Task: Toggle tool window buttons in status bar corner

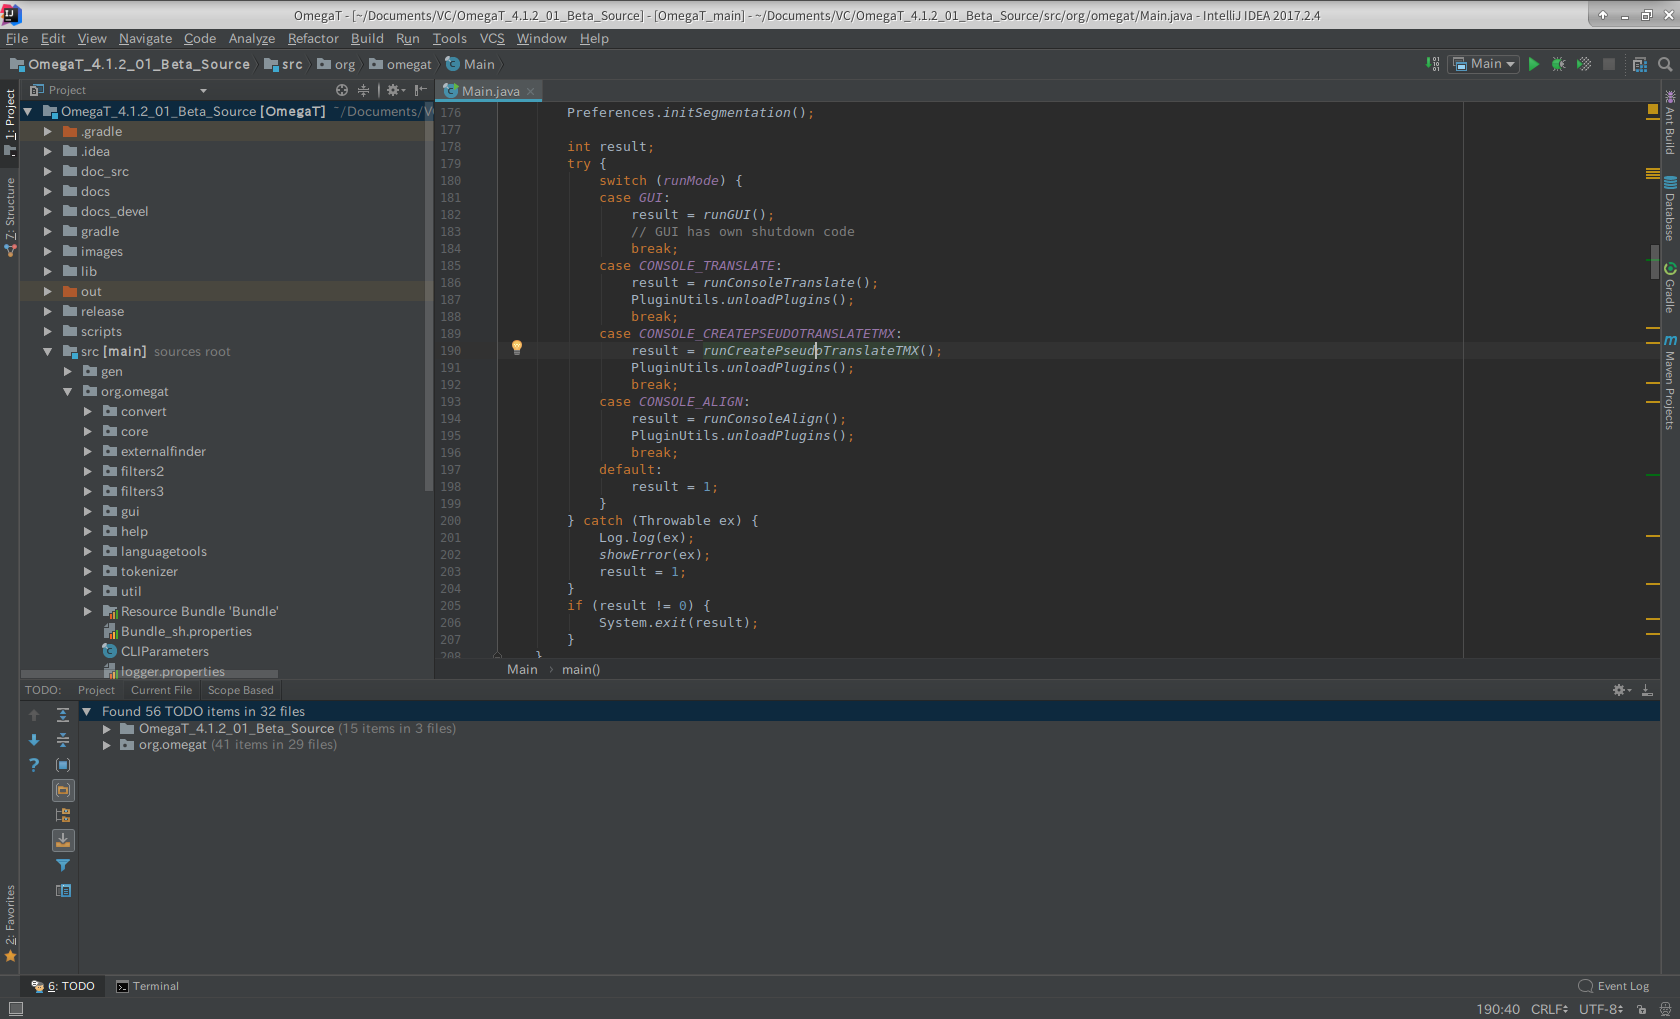Action: [x=15, y=1009]
